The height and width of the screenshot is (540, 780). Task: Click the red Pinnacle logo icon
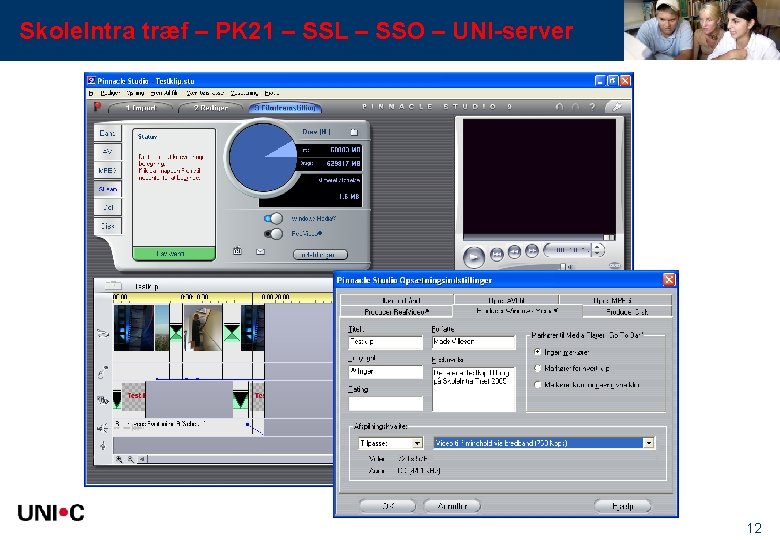tap(98, 106)
